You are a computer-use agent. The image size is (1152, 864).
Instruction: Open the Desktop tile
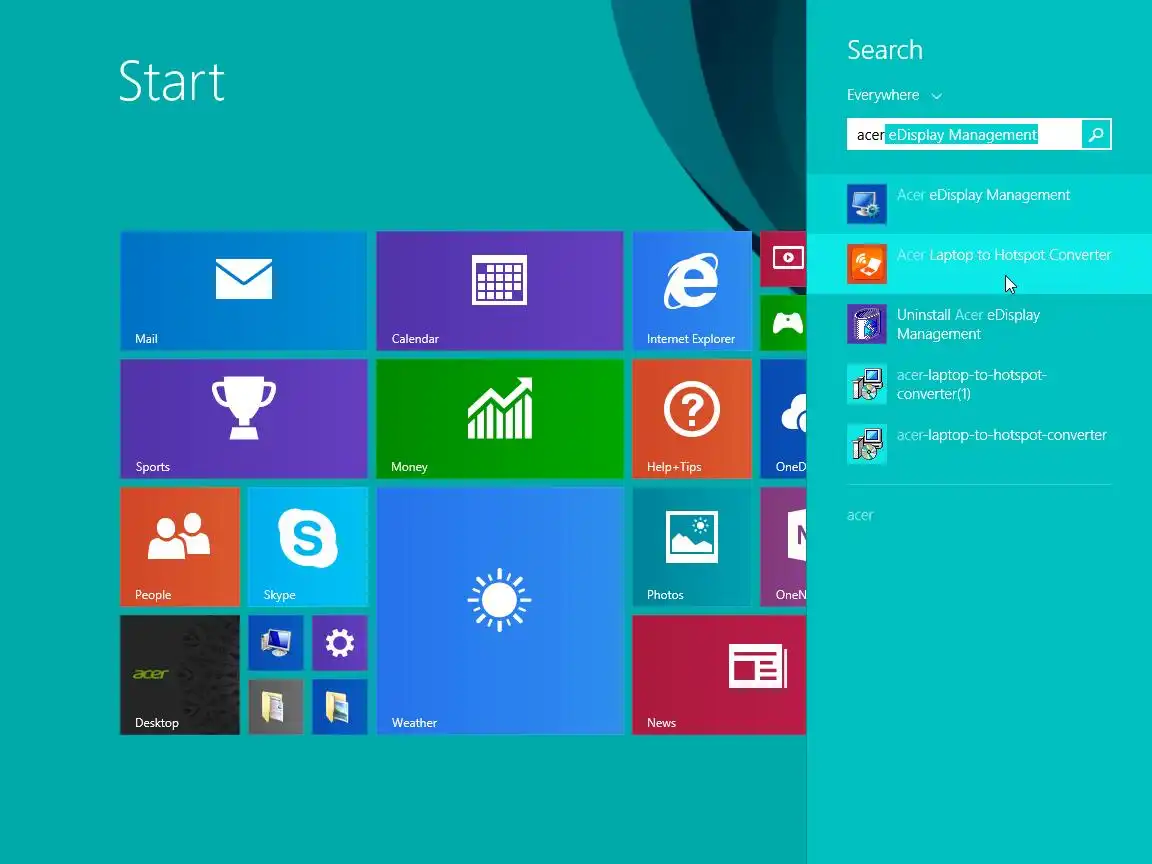click(x=180, y=674)
